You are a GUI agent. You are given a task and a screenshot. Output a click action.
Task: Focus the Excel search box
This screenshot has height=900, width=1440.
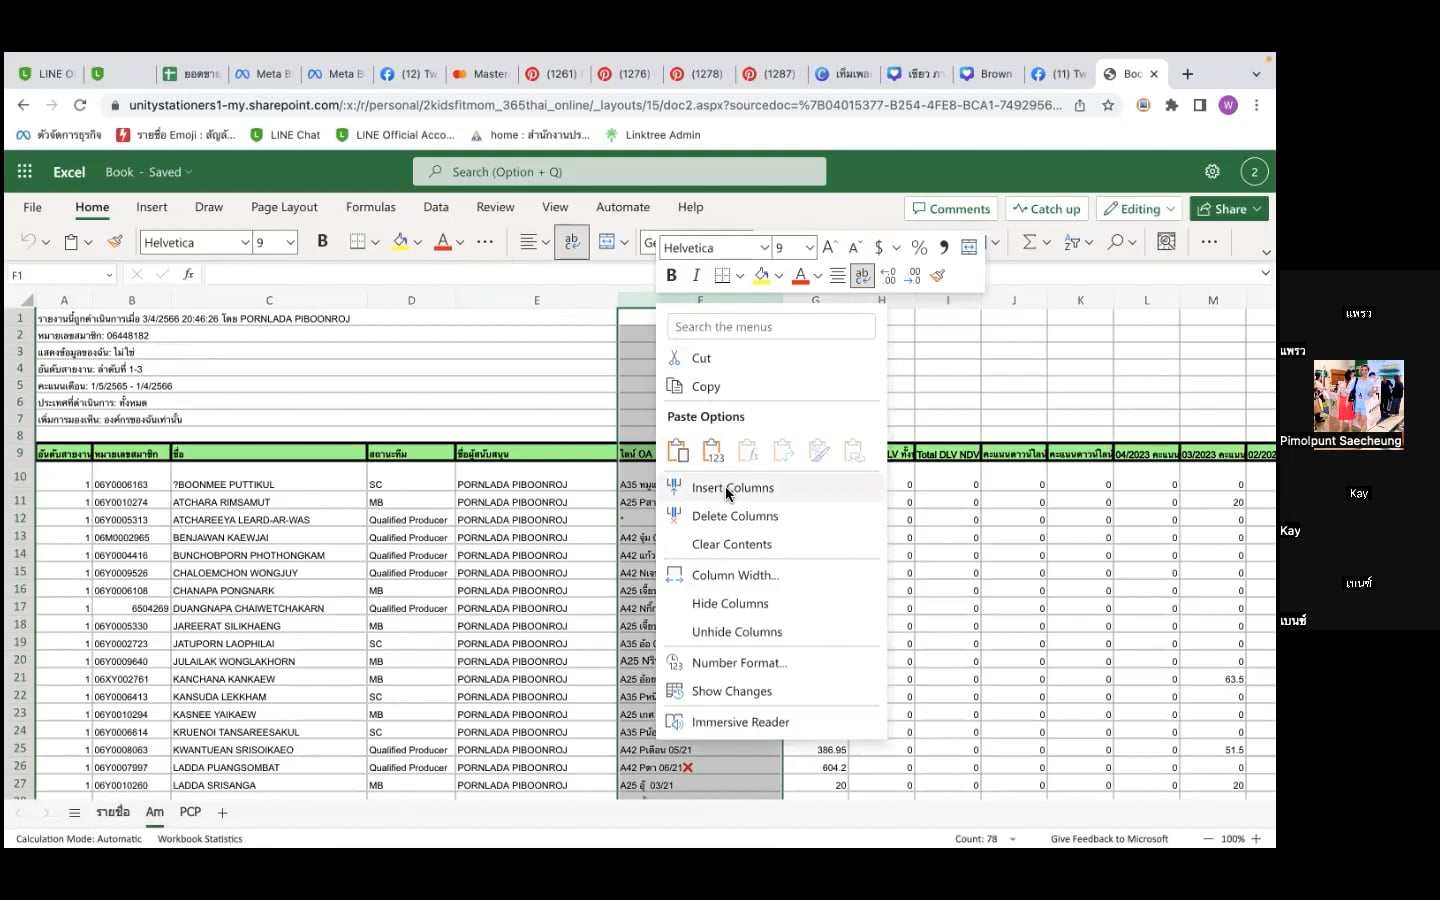pos(620,172)
